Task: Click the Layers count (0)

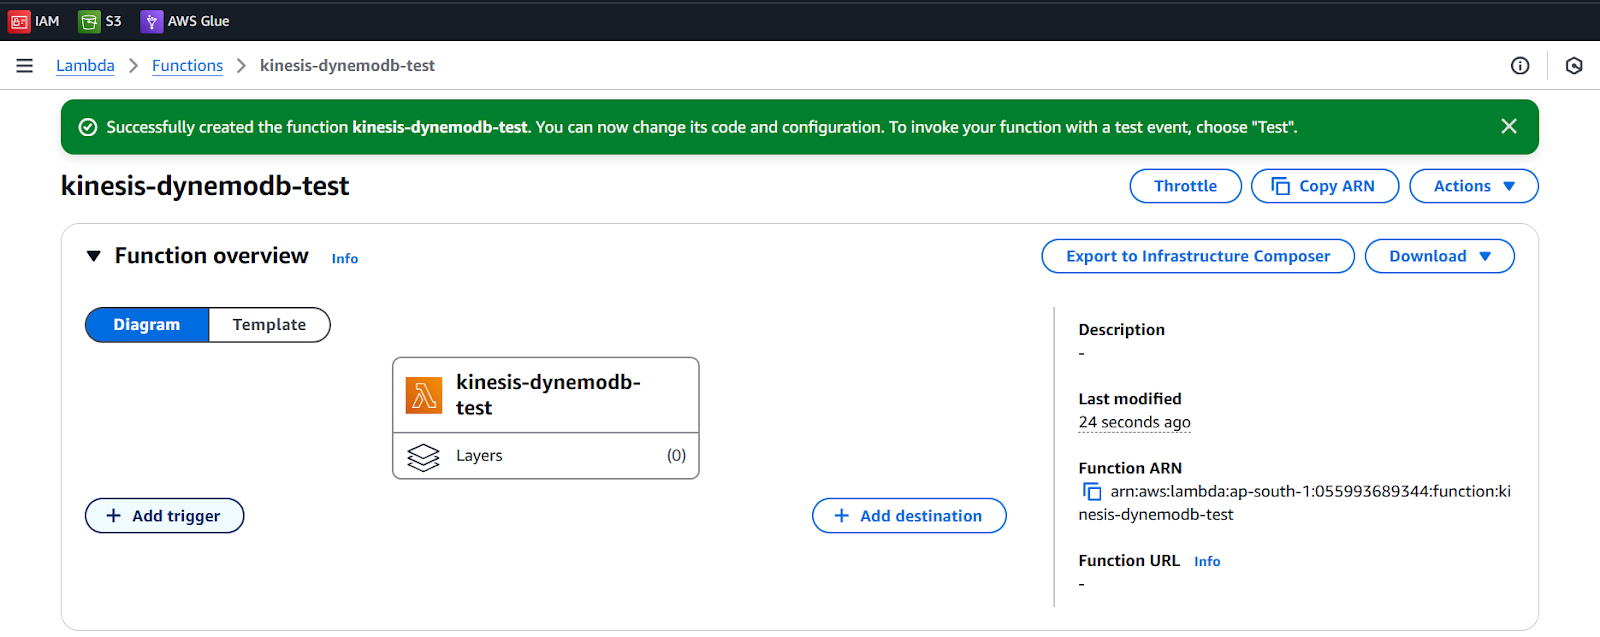Action: coord(676,456)
